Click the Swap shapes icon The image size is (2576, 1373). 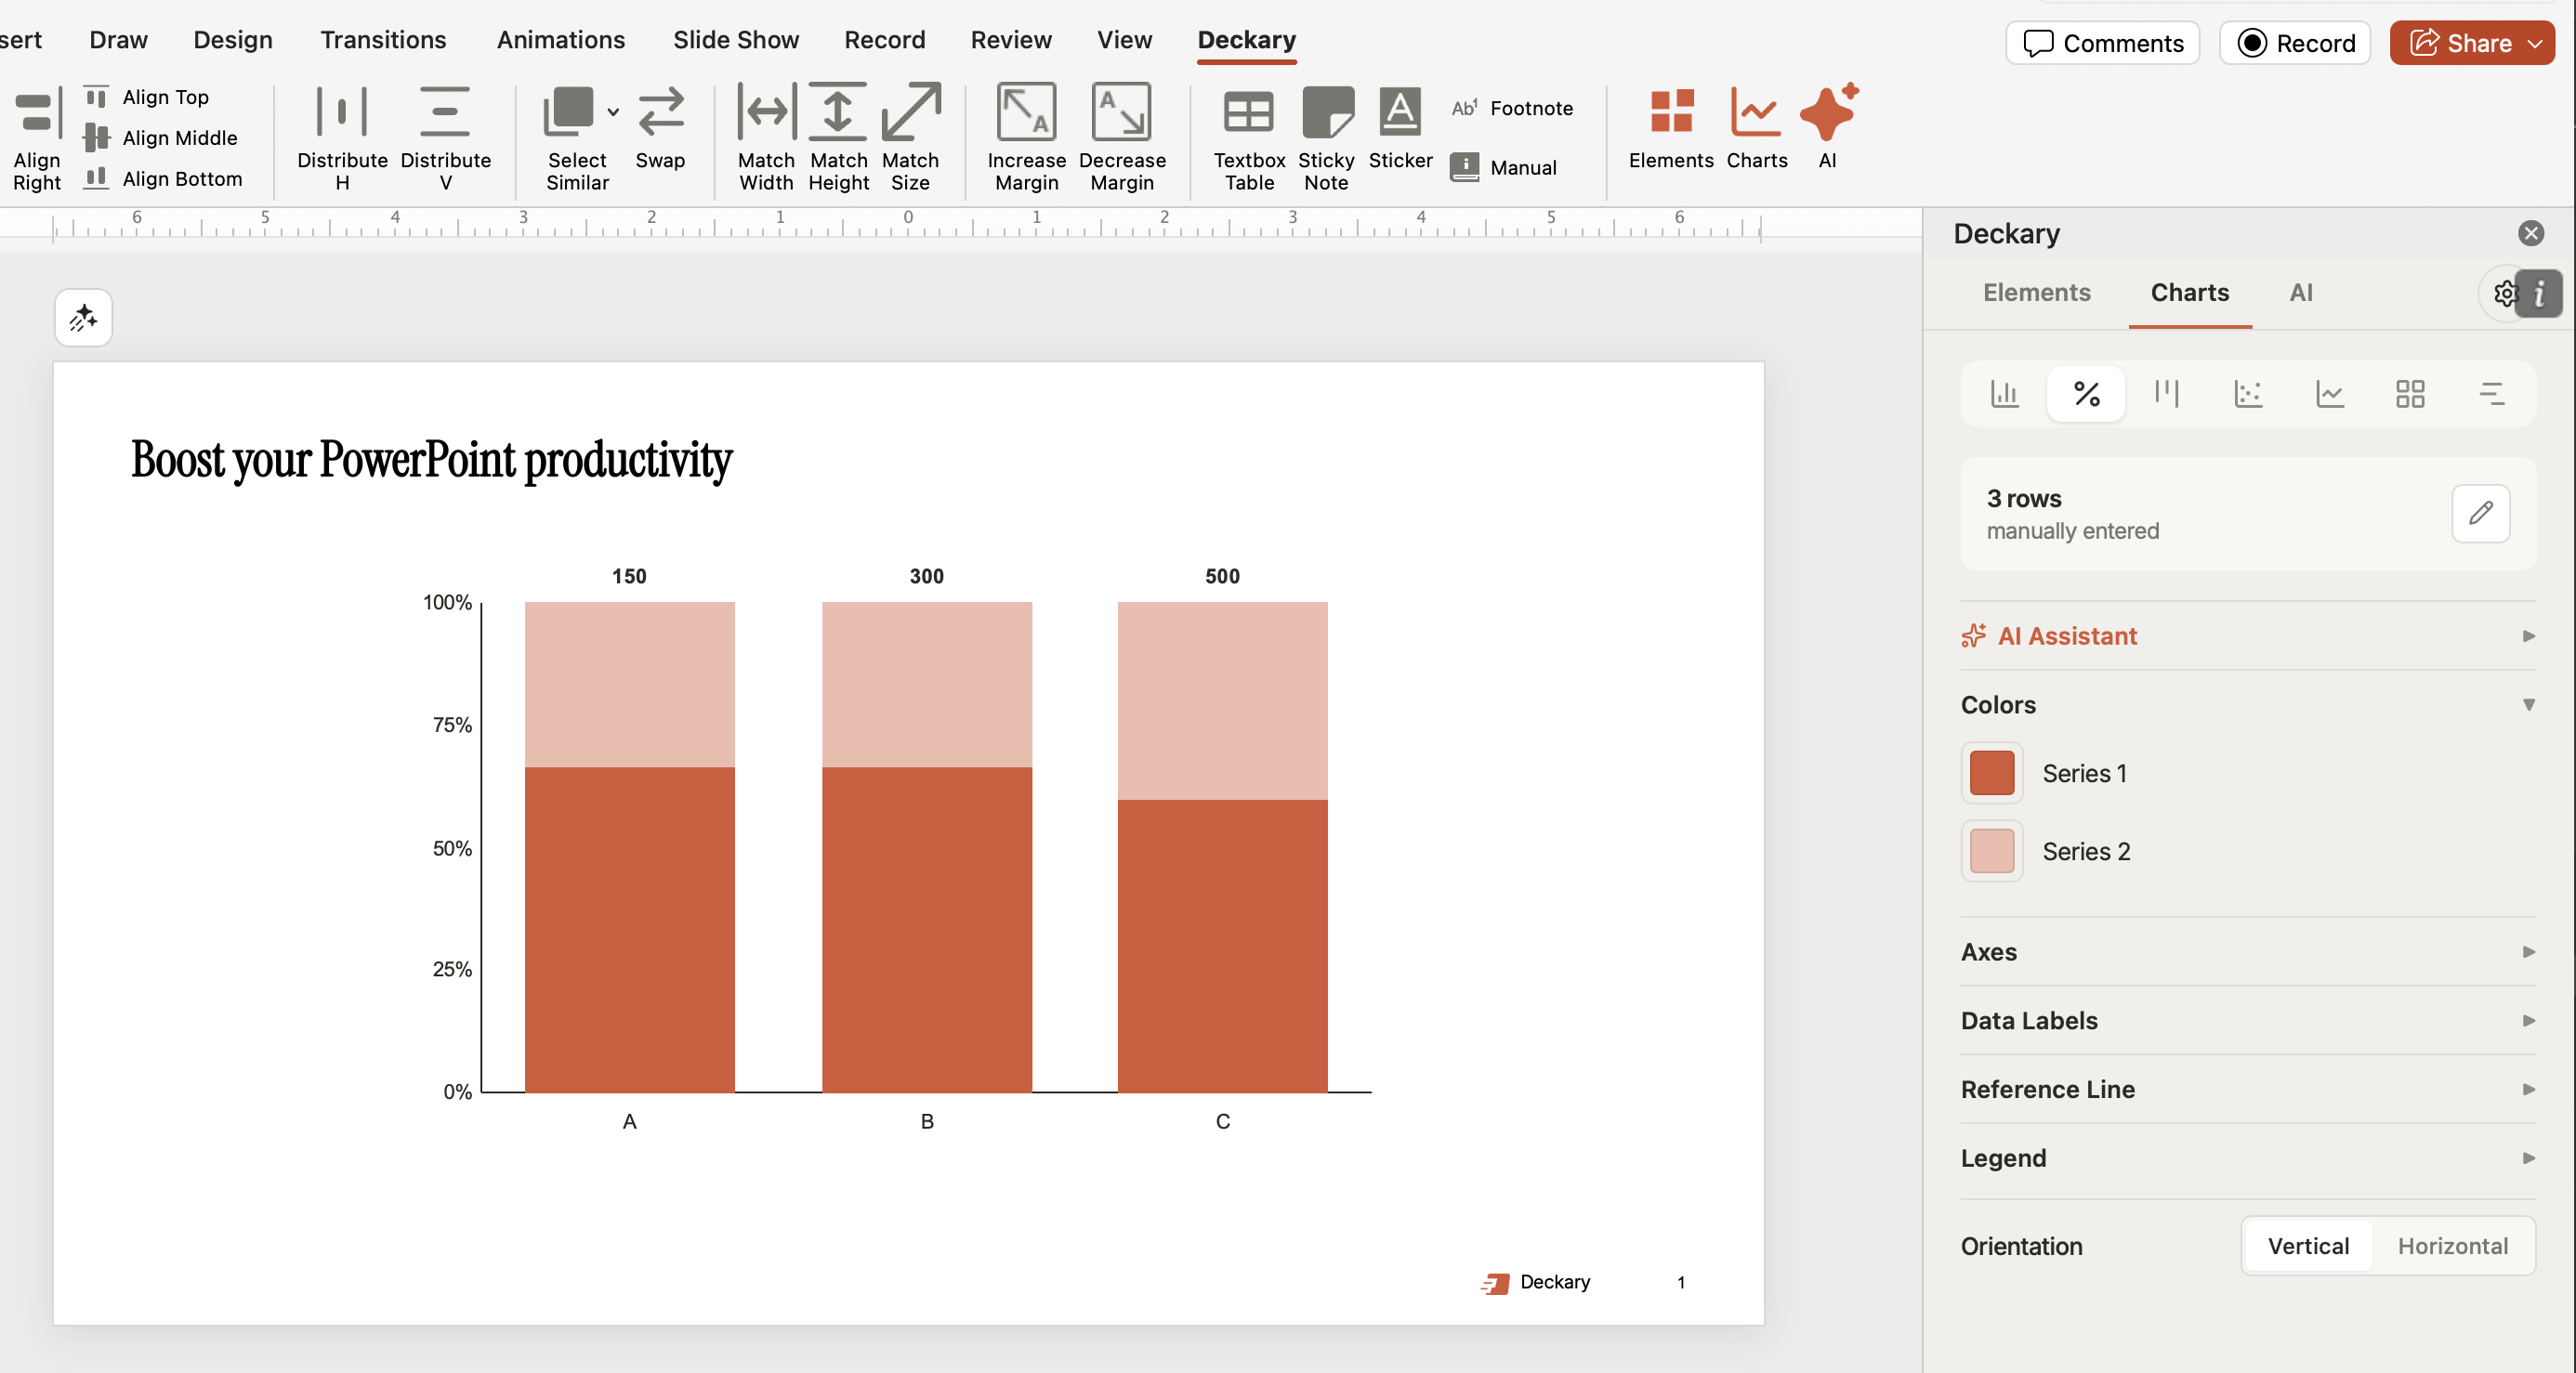tap(660, 113)
